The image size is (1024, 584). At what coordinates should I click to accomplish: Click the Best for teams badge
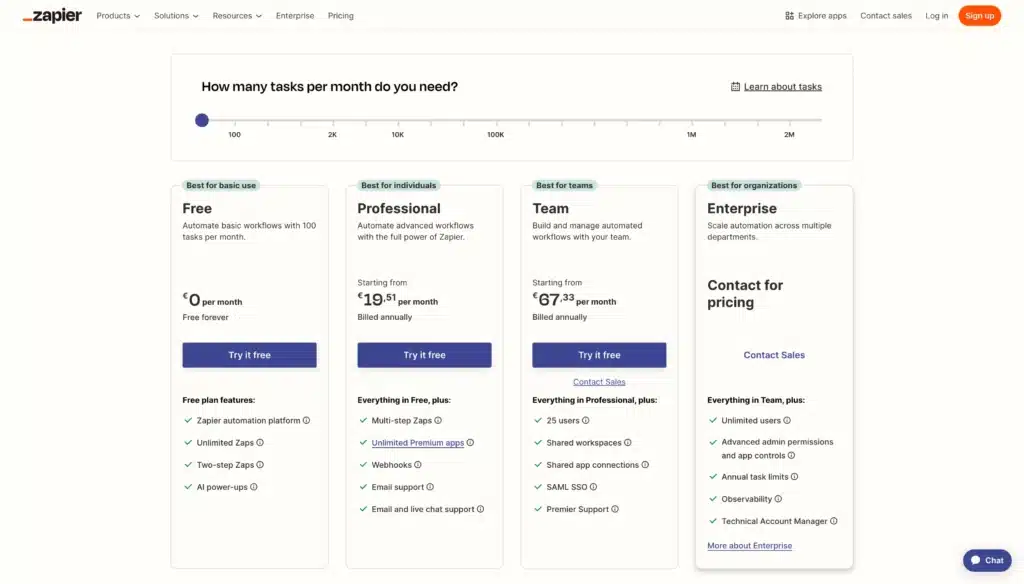[564, 186]
